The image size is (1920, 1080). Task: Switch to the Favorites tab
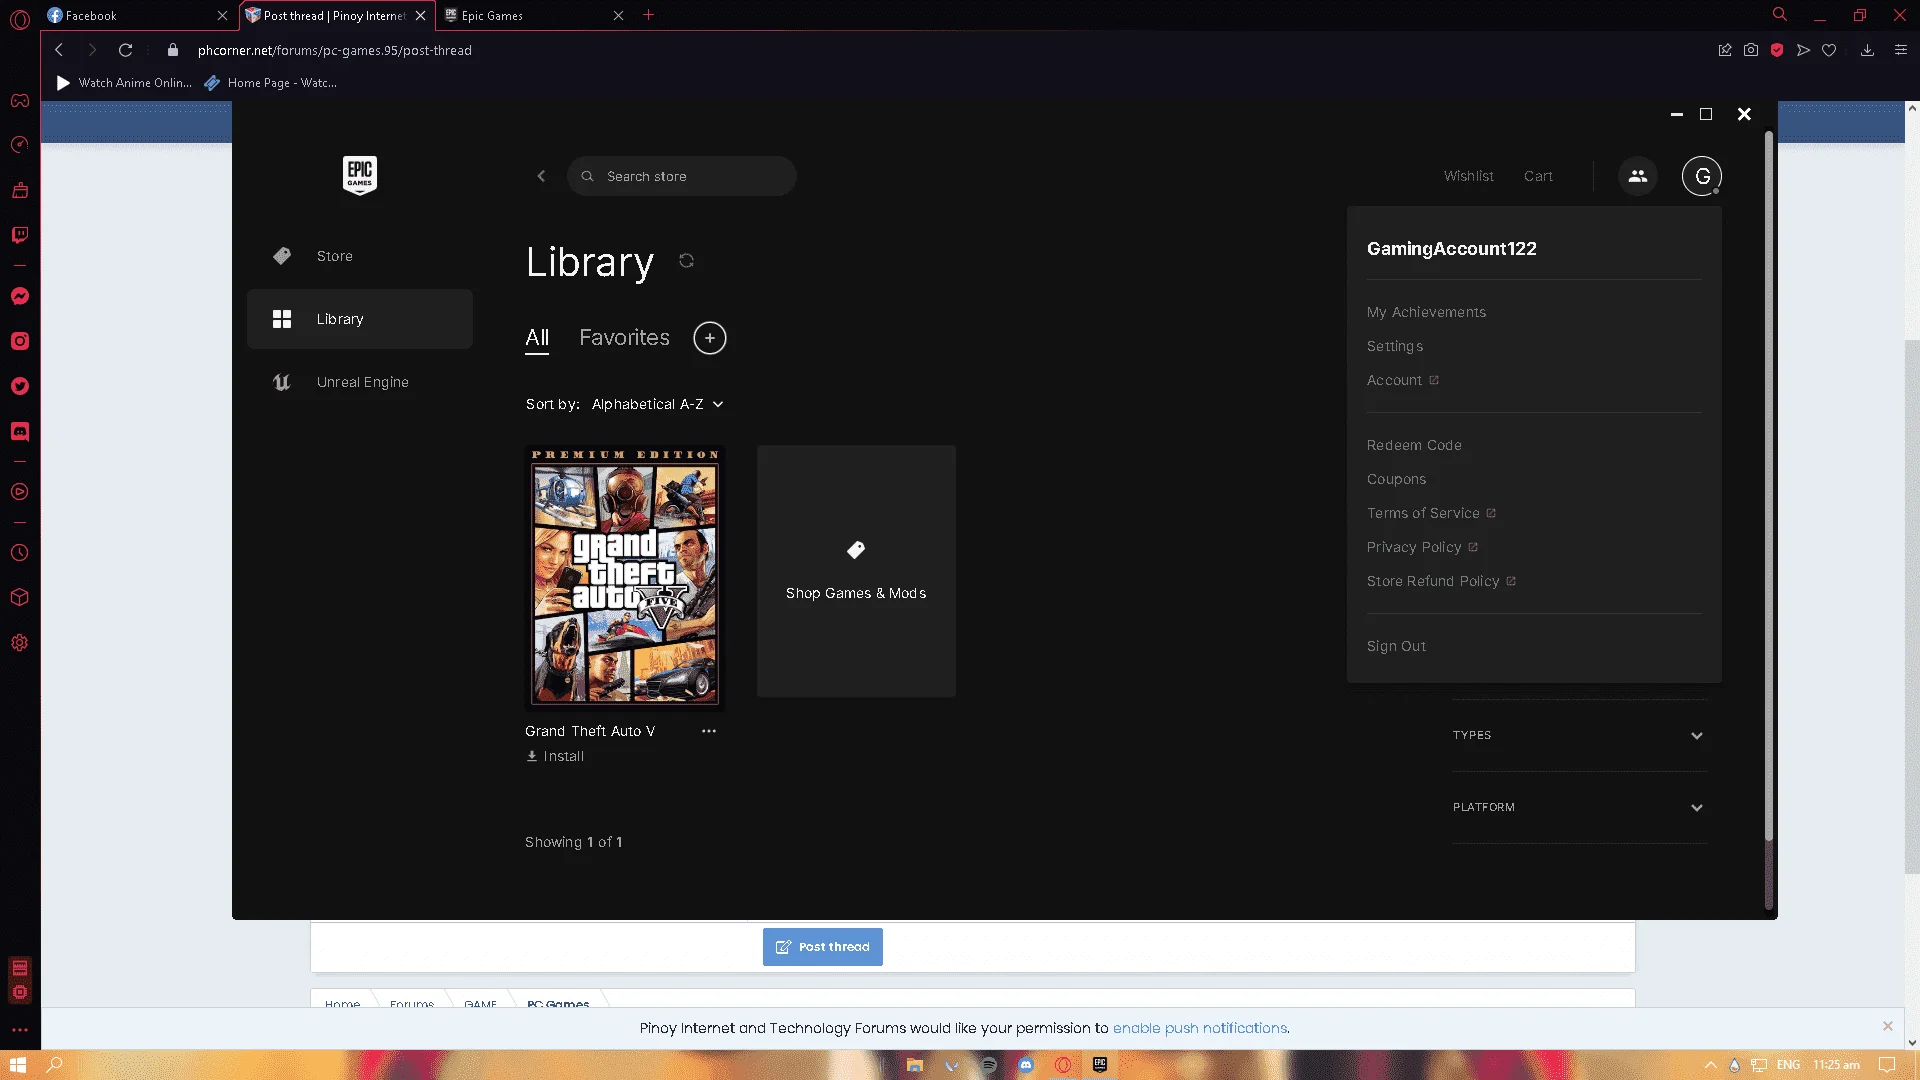624,338
